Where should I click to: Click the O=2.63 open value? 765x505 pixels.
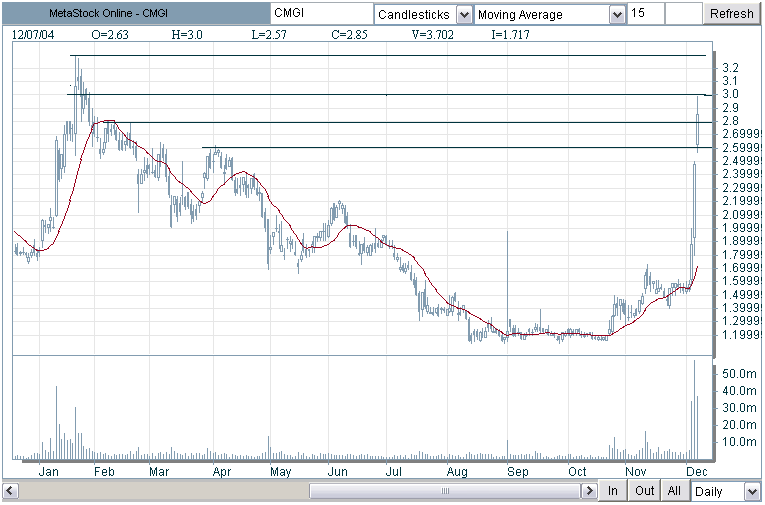pyautogui.click(x=110, y=35)
